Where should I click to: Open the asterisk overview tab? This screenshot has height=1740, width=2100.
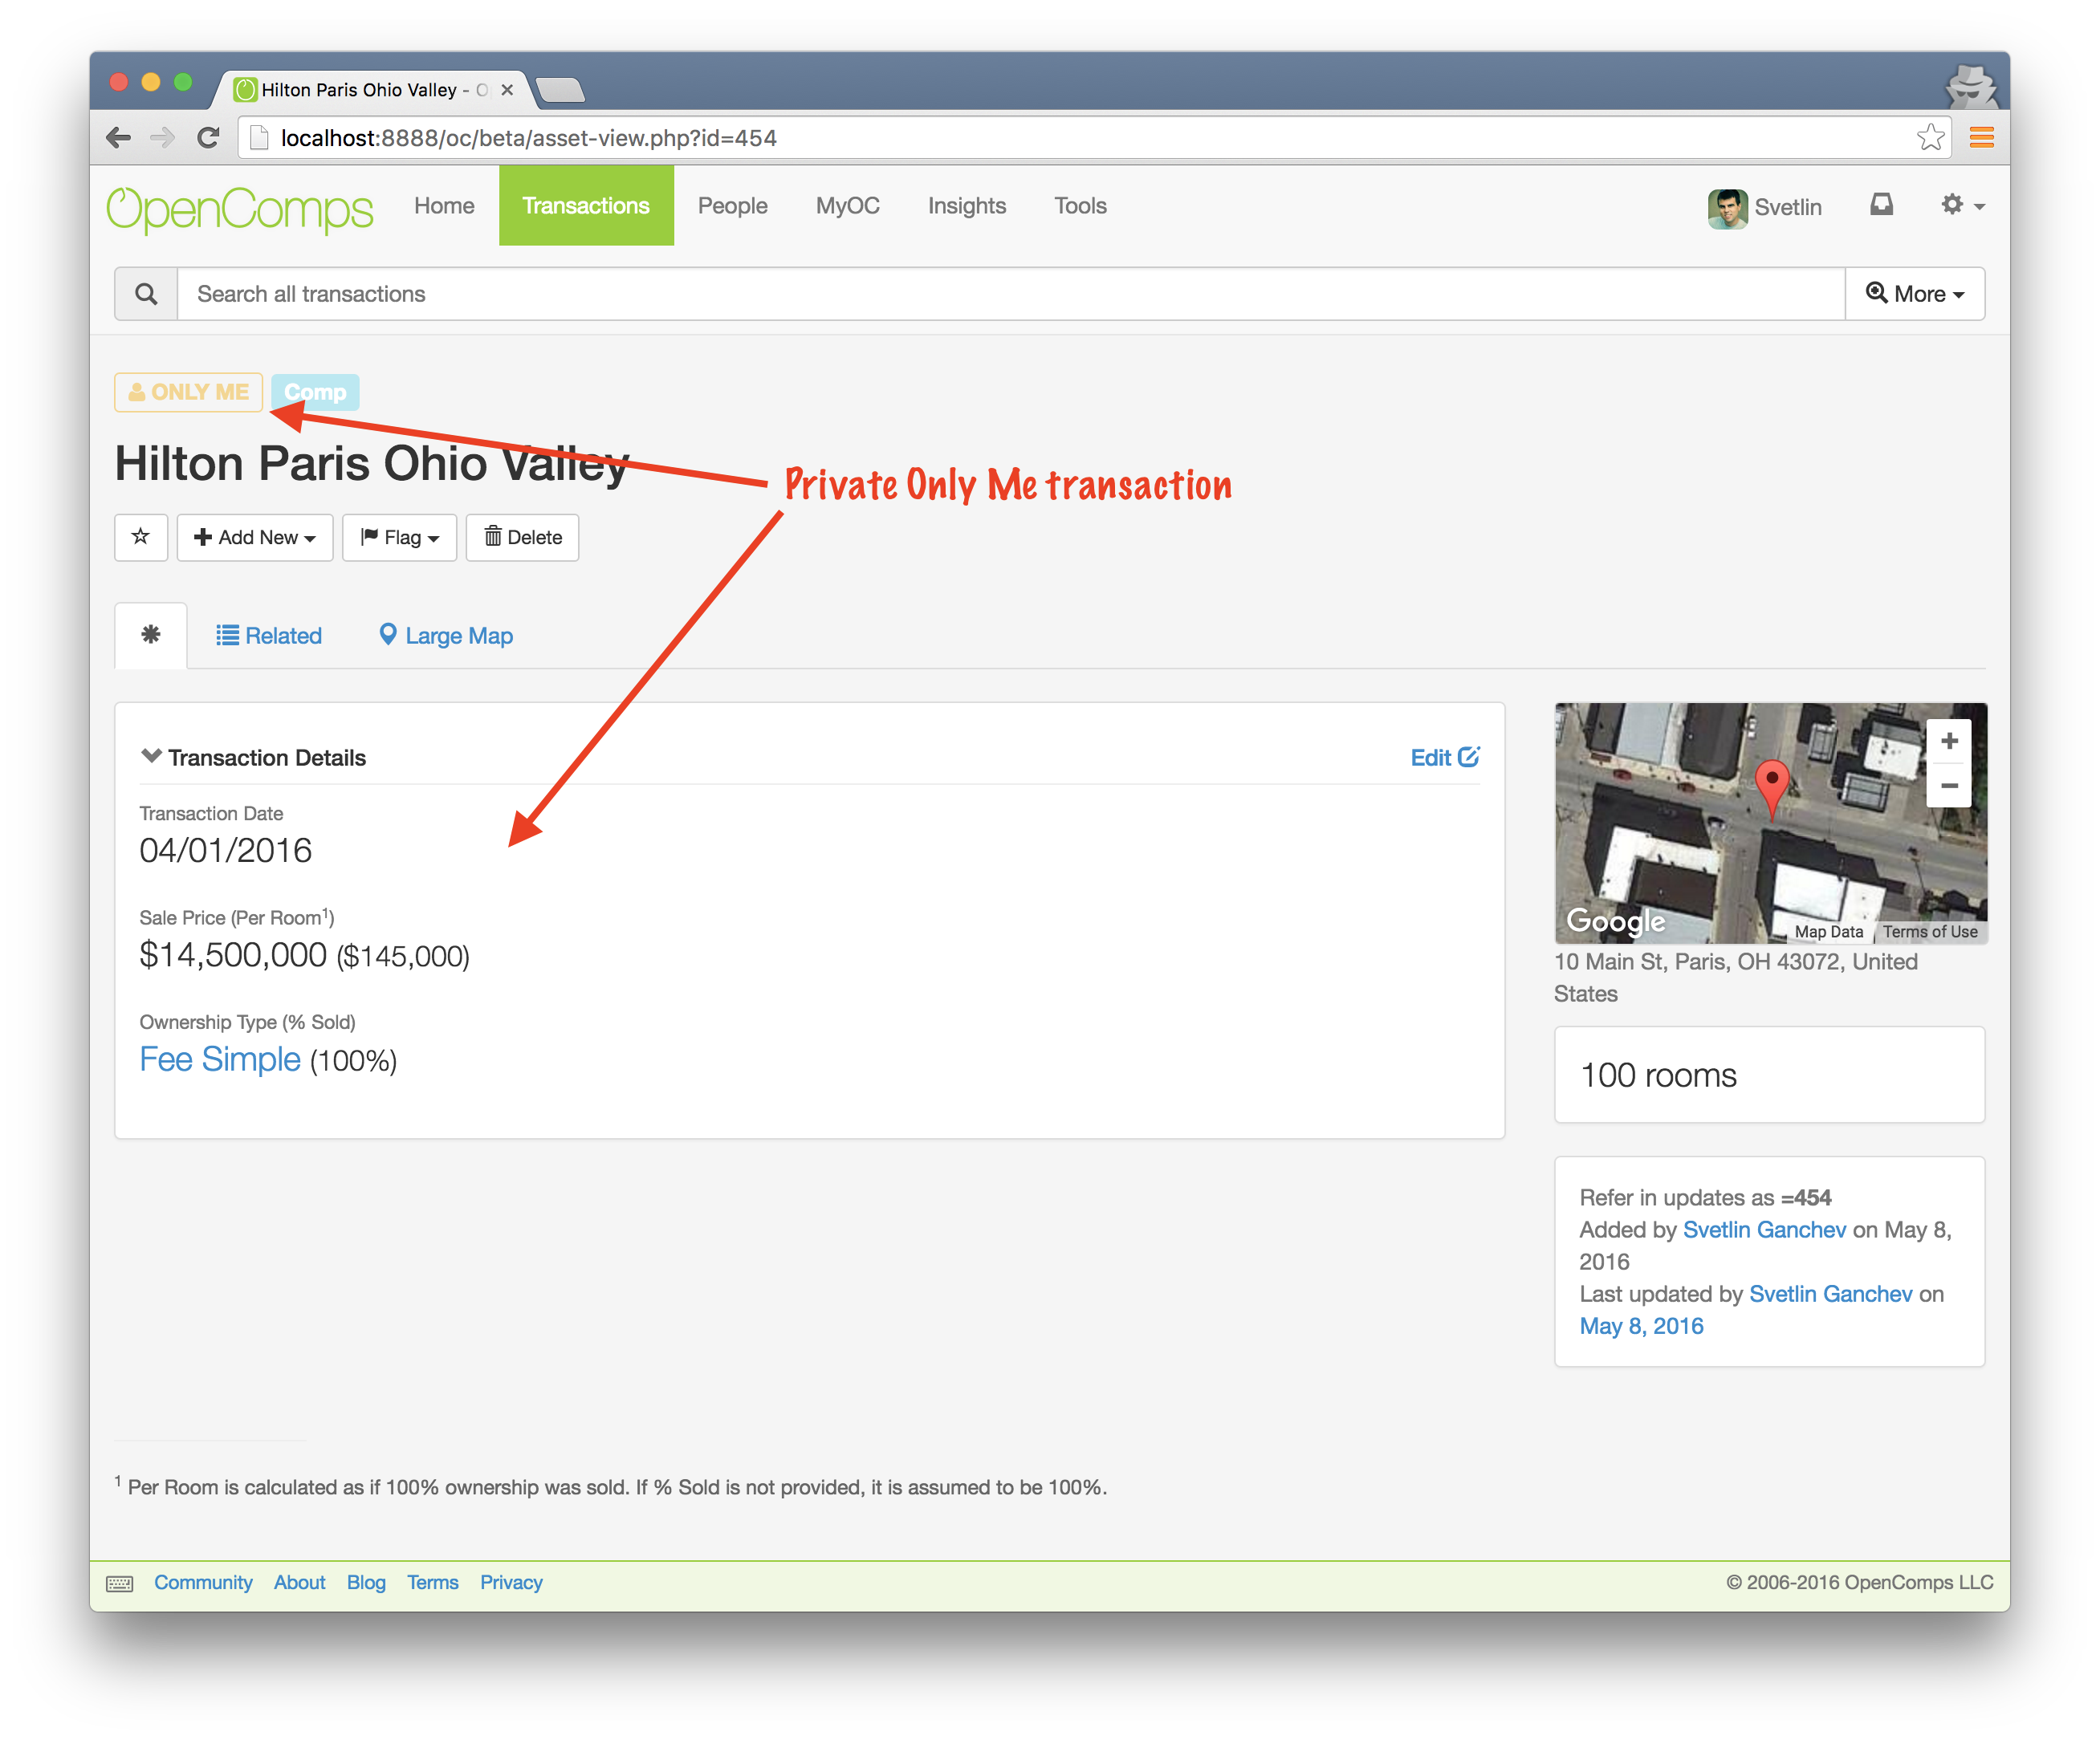pyautogui.click(x=151, y=635)
